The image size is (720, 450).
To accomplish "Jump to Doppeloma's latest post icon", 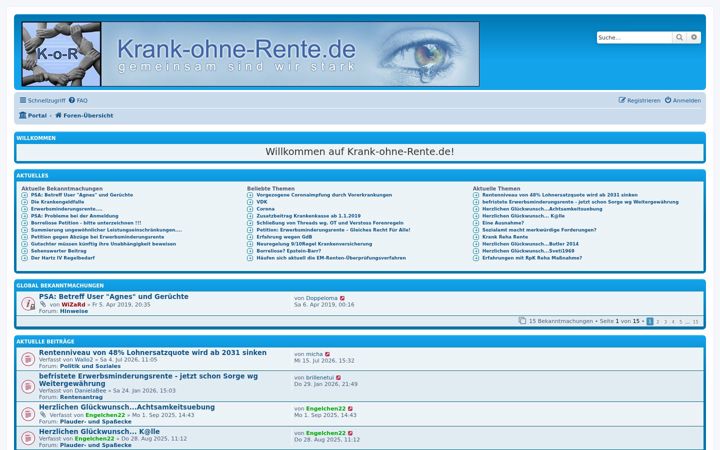I will pos(342,298).
